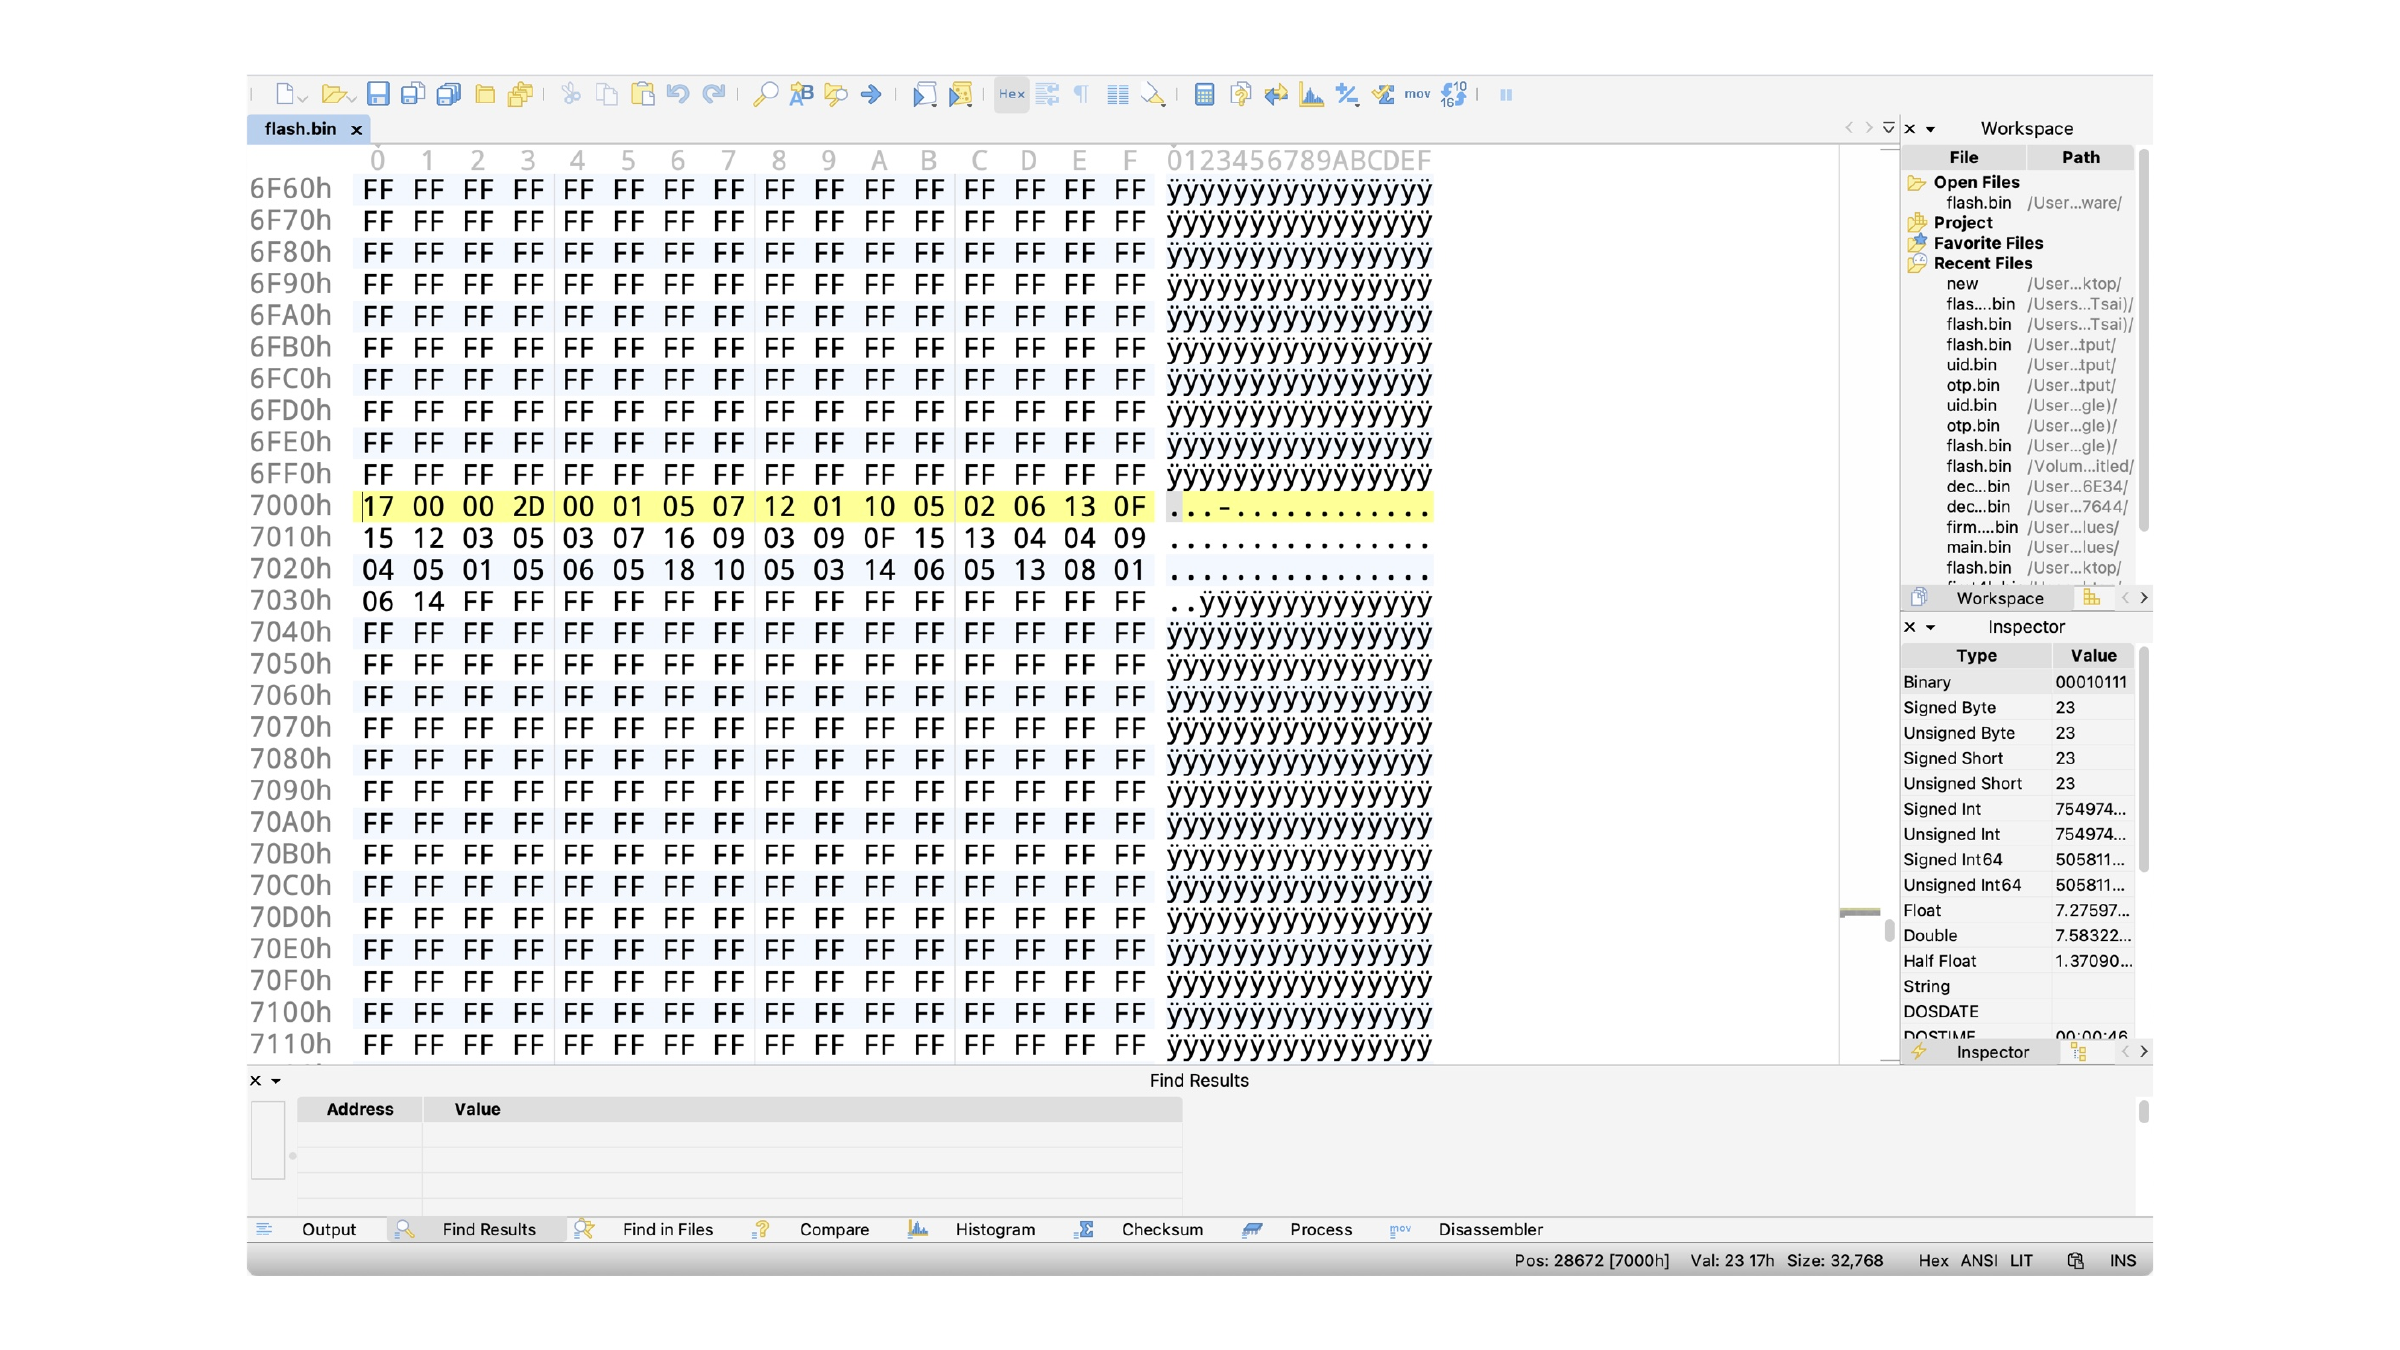2400x1350 pixels.
Task: Click the Replace (A-B) toolbar icon
Action: click(801, 94)
